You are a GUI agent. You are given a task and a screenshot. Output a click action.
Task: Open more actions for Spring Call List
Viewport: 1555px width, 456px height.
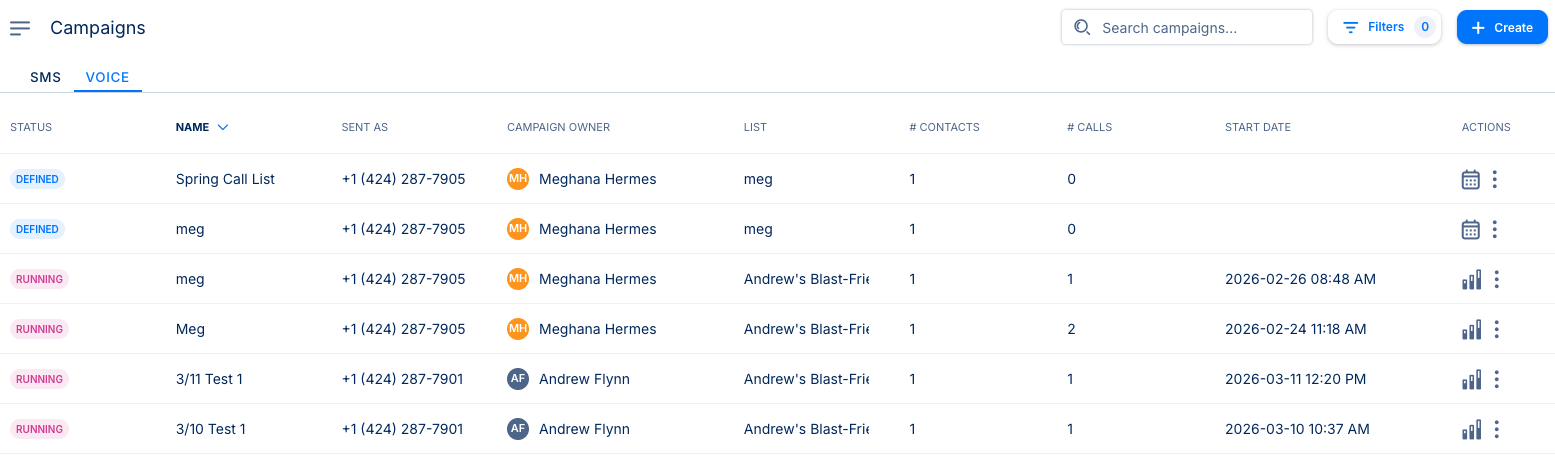tap(1495, 180)
